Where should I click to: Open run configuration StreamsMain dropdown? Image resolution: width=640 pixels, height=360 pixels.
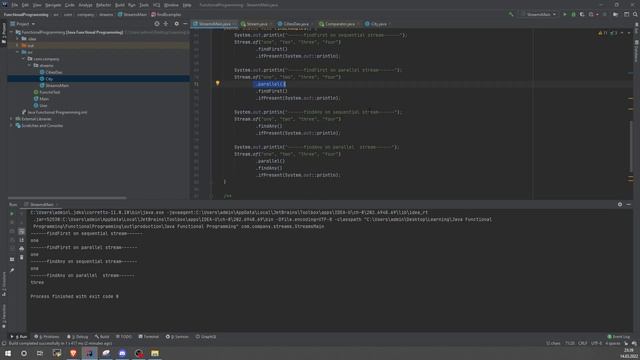pyautogui.click(x=538, y=14)
